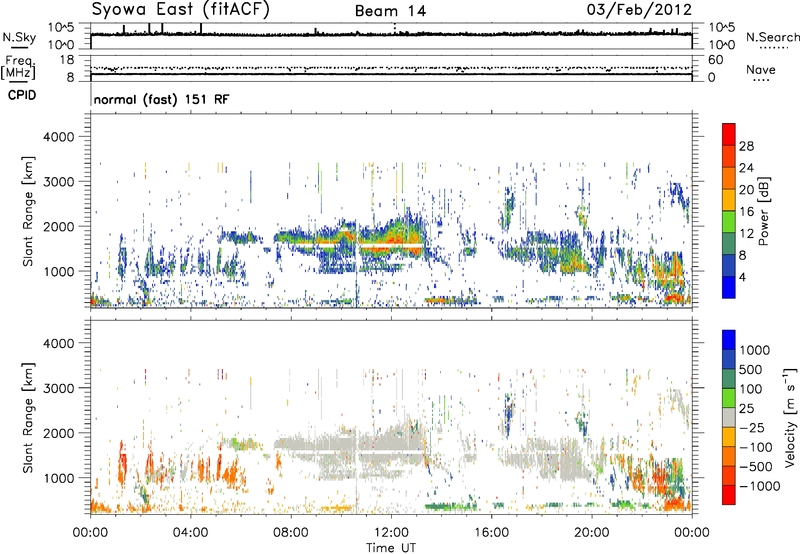Viewport: 800px width, 554px height.
Task: Click the '20' label on the Power scale
Action: 746,190
